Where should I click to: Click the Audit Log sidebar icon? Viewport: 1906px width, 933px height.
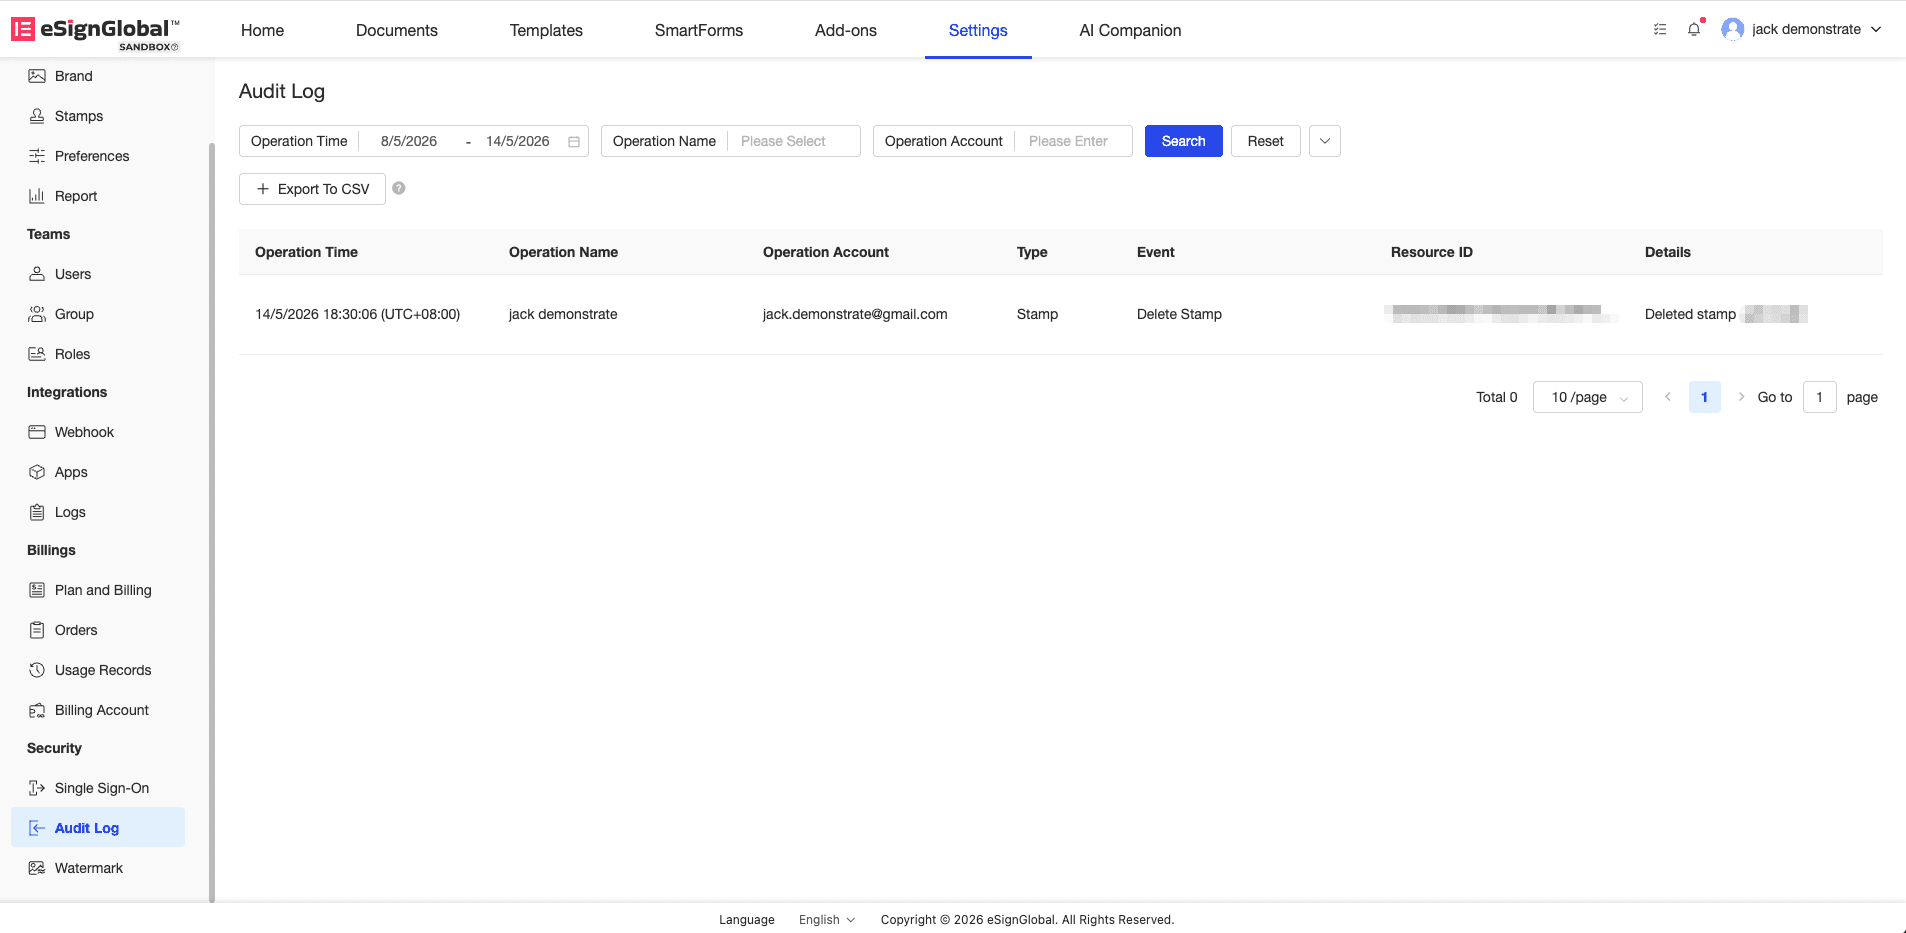37,828
